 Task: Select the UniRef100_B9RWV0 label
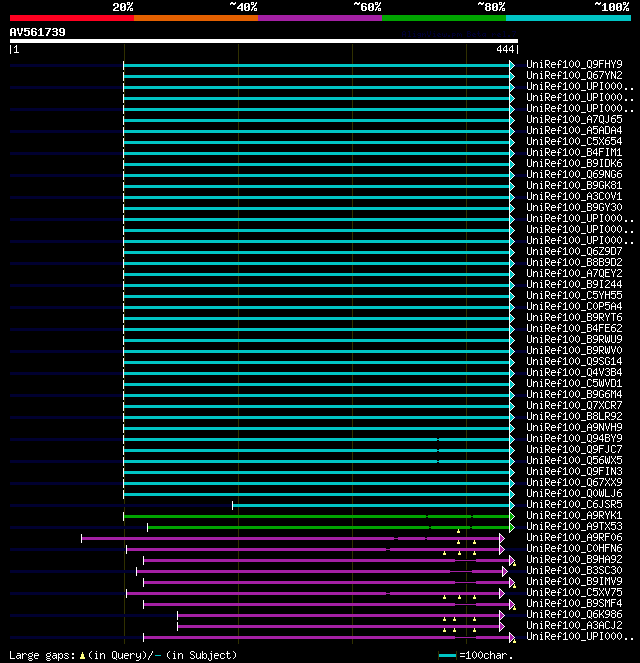pyautogui.click(x=574, y=350)
